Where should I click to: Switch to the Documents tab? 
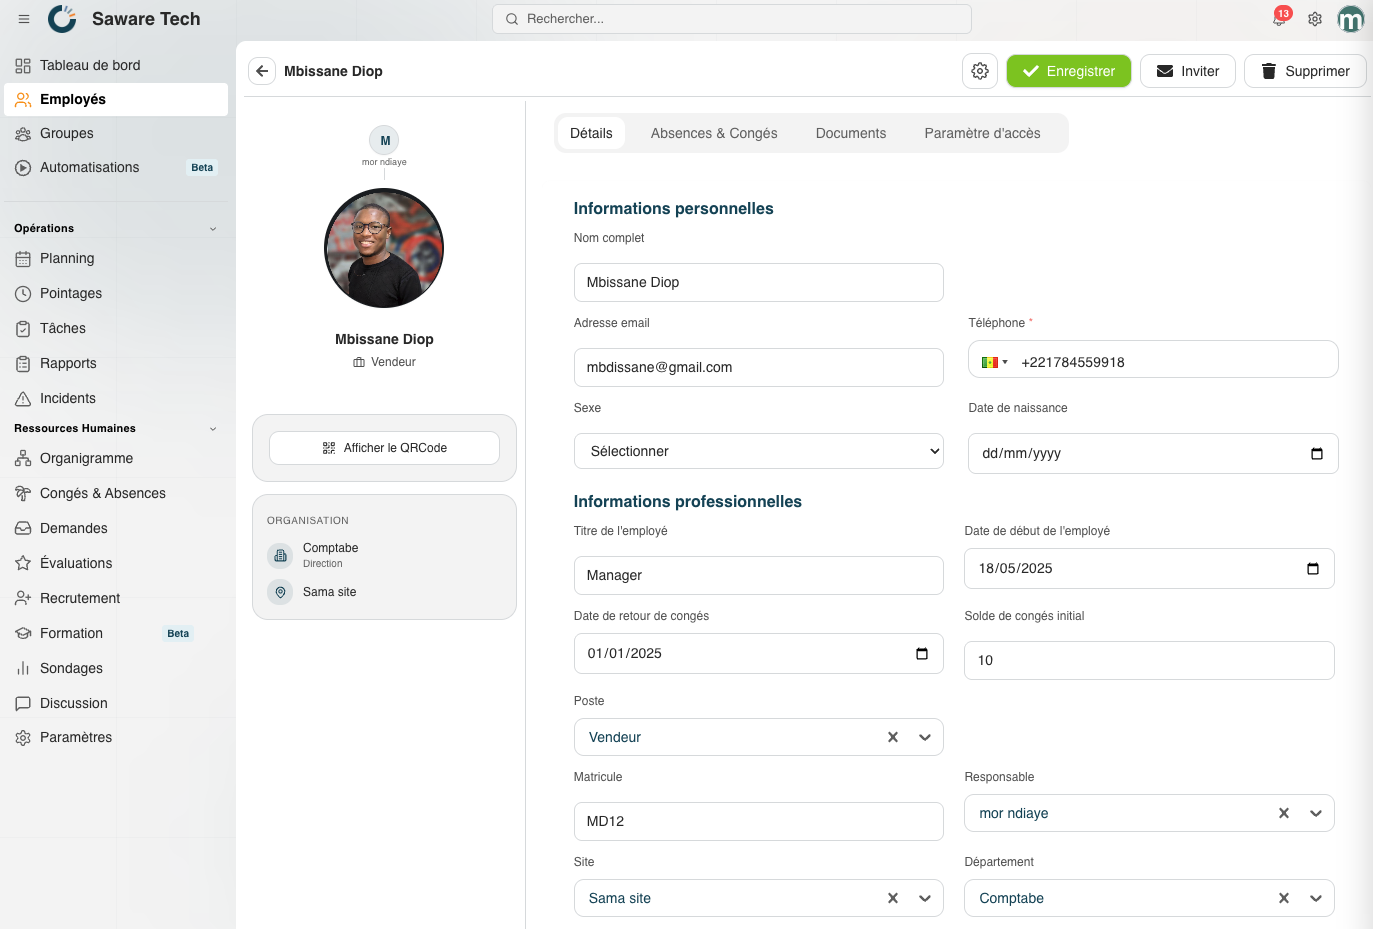tap(851, 133)
